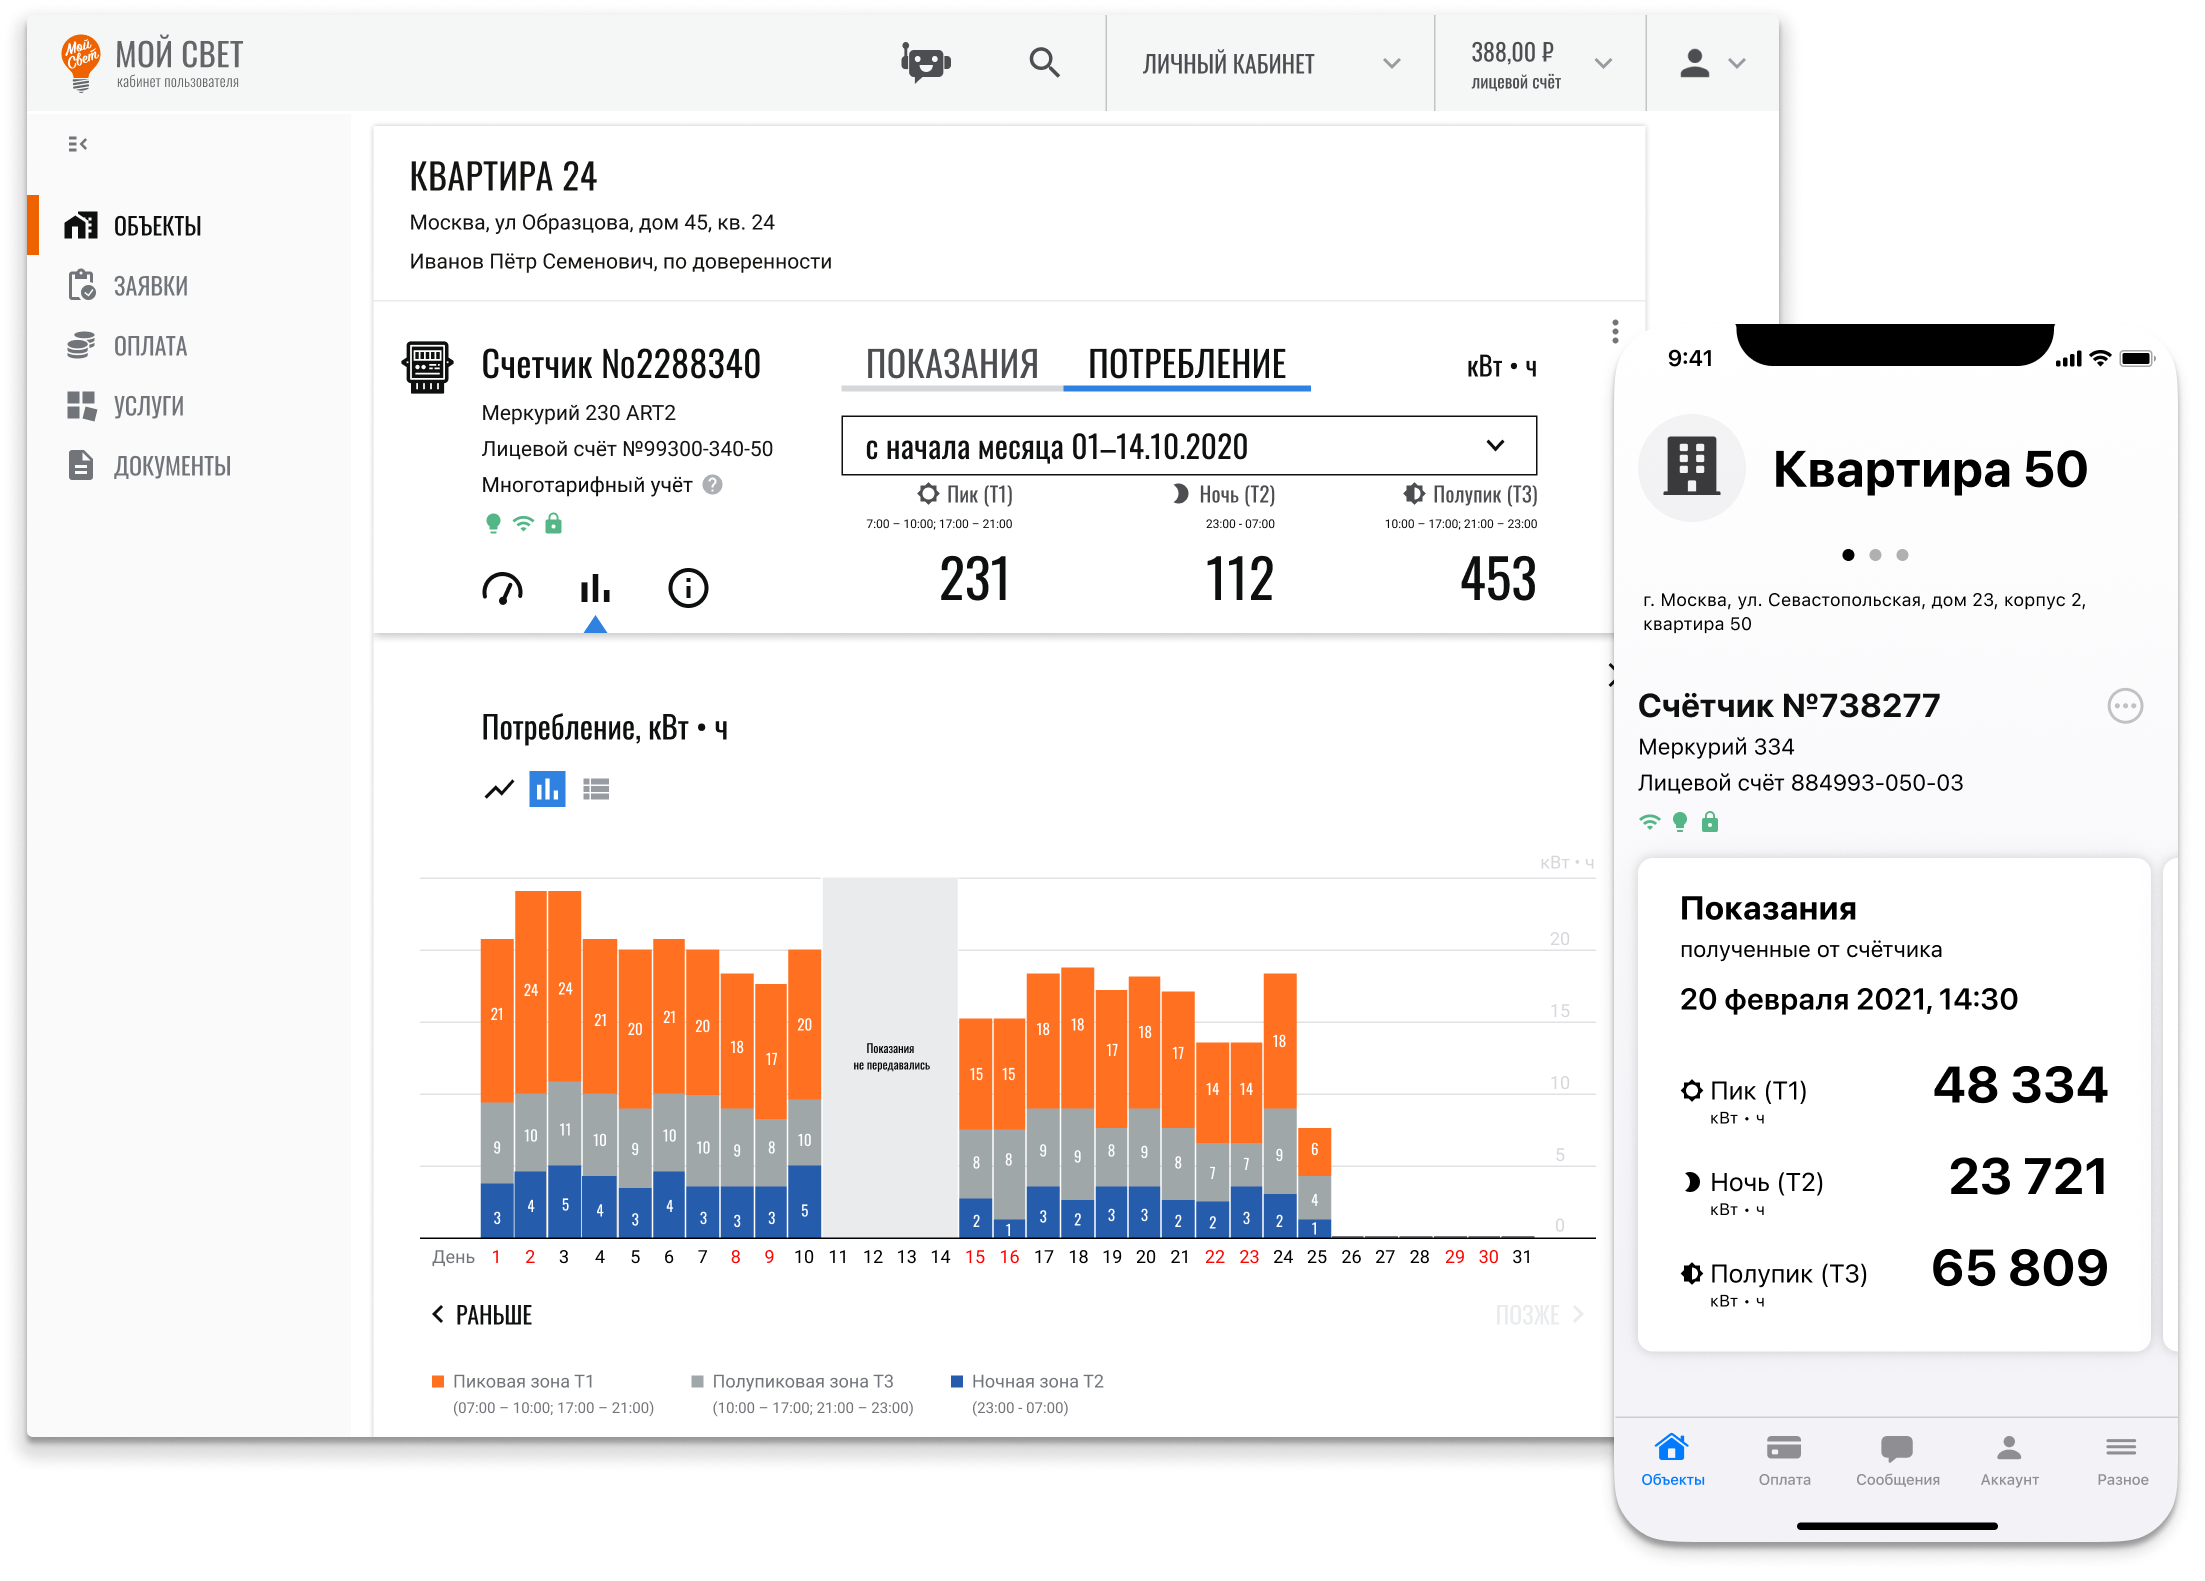Switch to the Показания tab

click(x=952, y=364)
